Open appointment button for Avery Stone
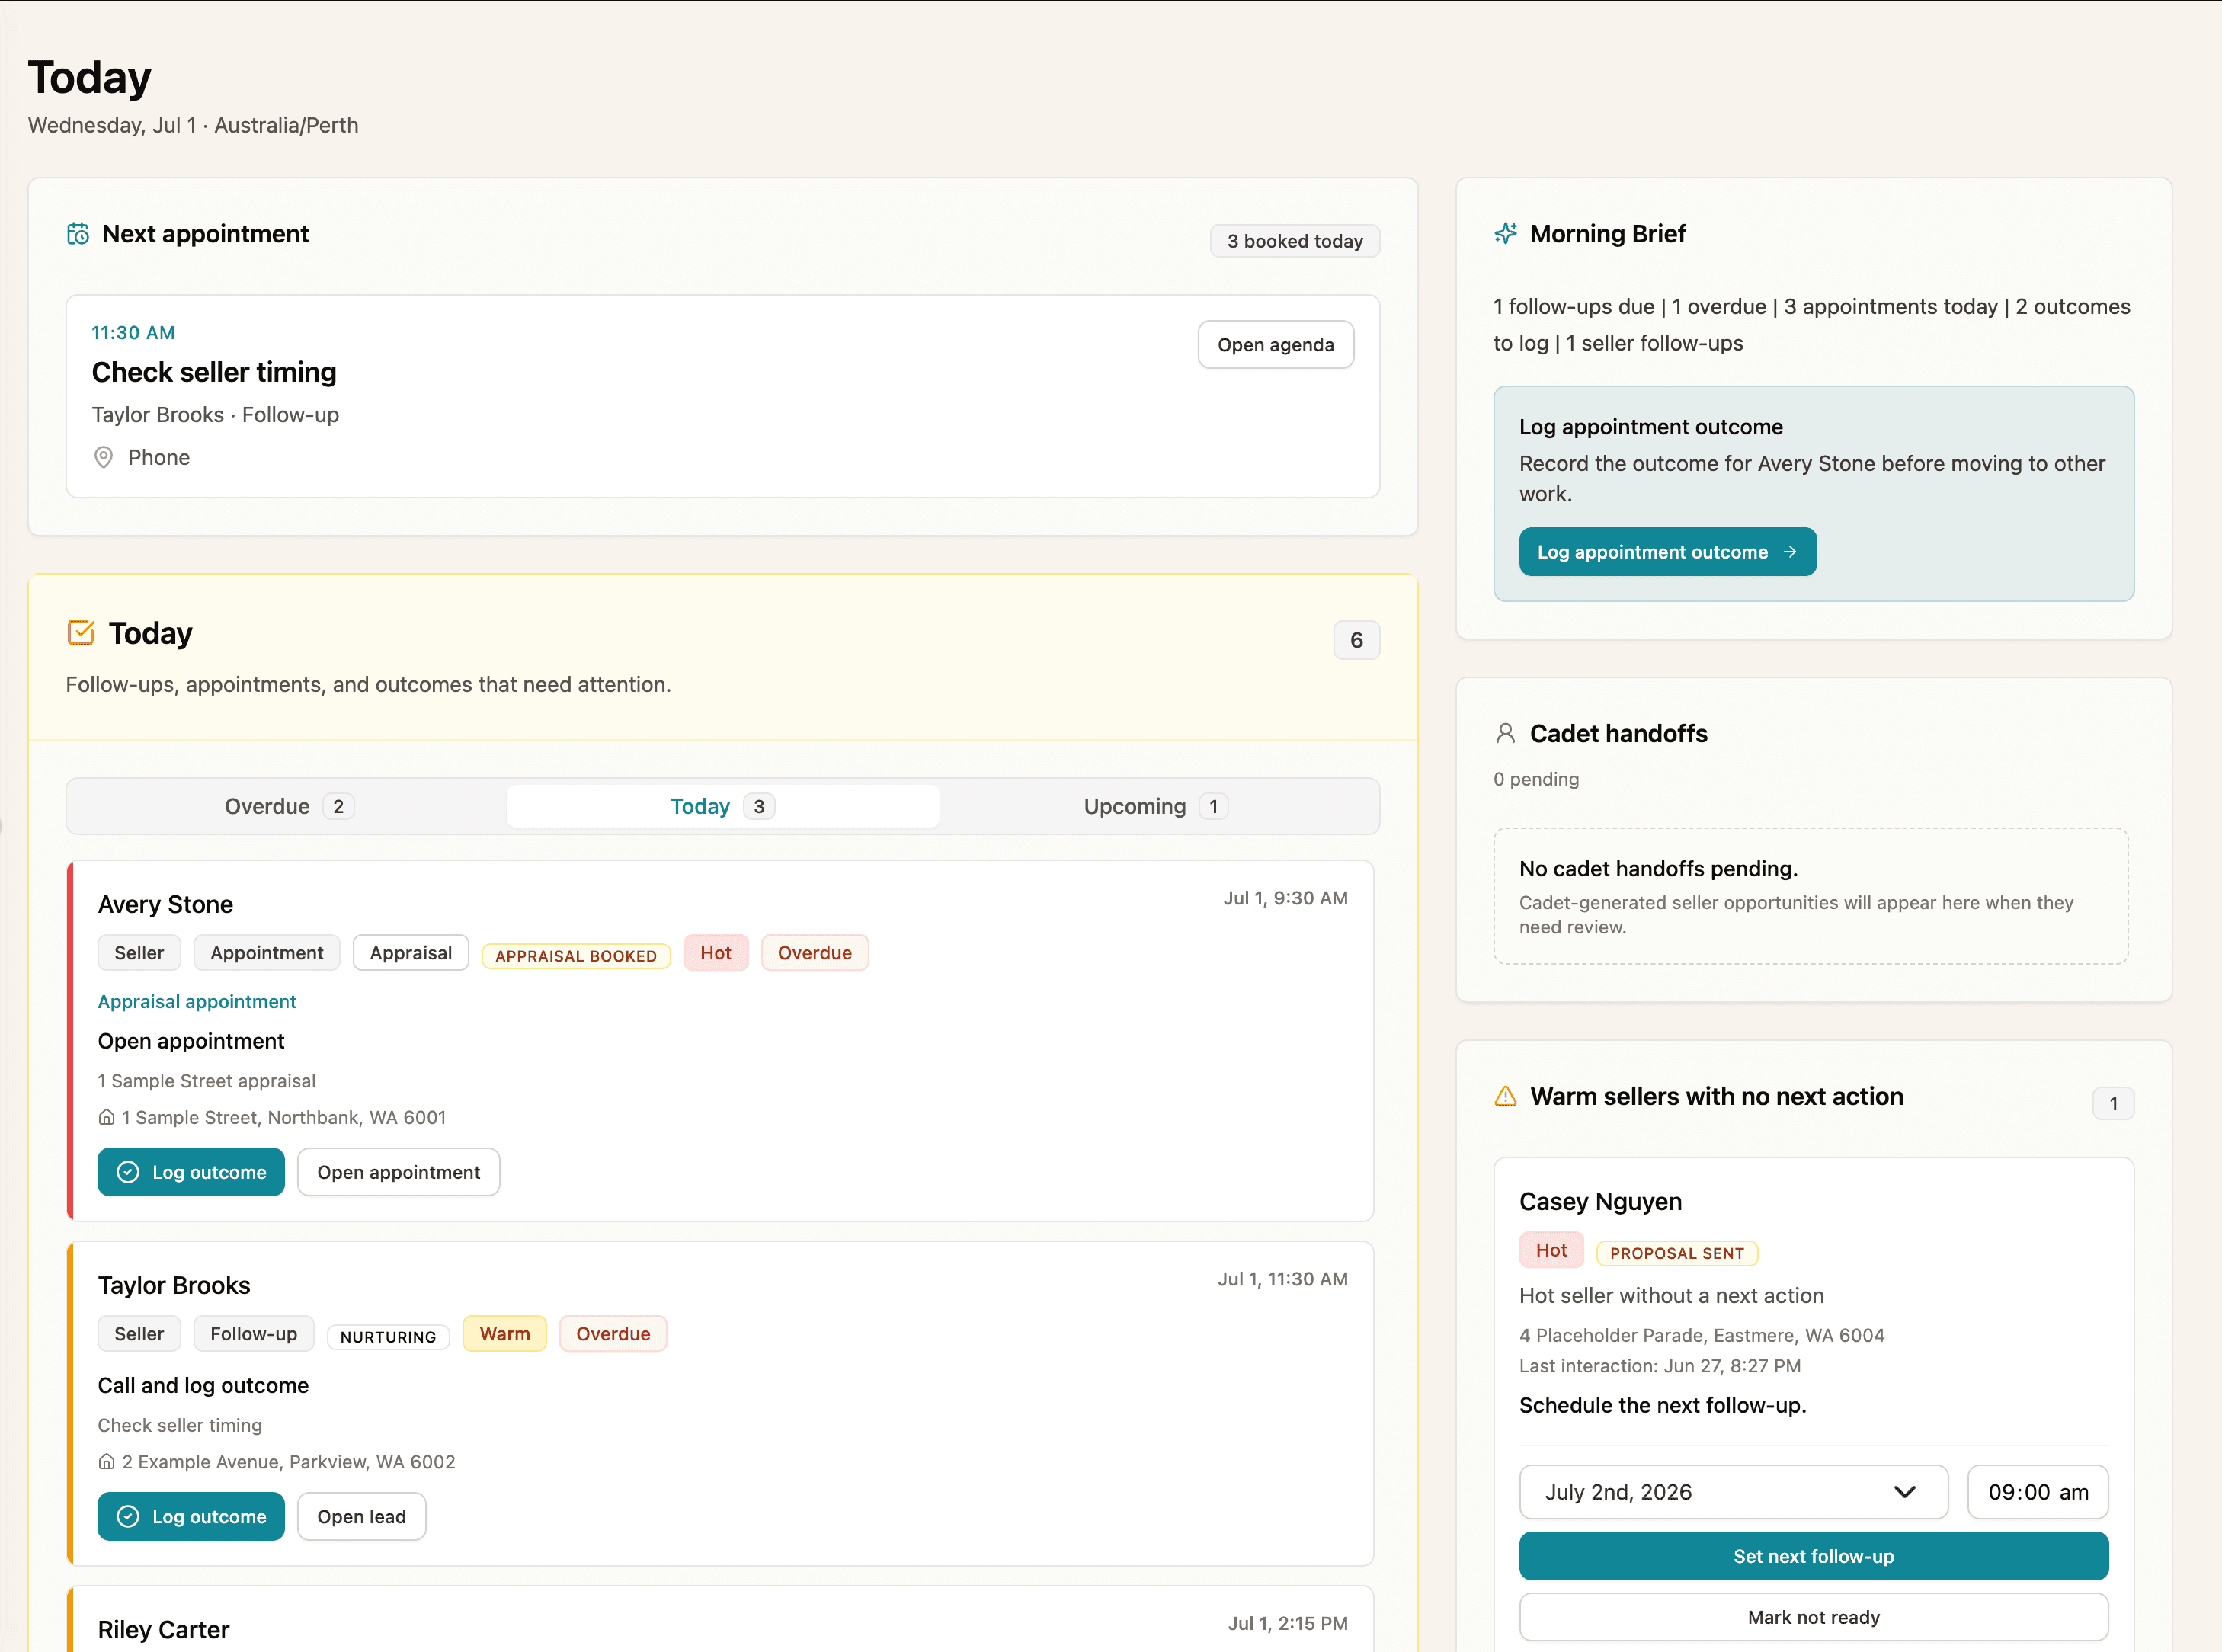Screen dimensions: 2222x1652 tap(399, 1173)
